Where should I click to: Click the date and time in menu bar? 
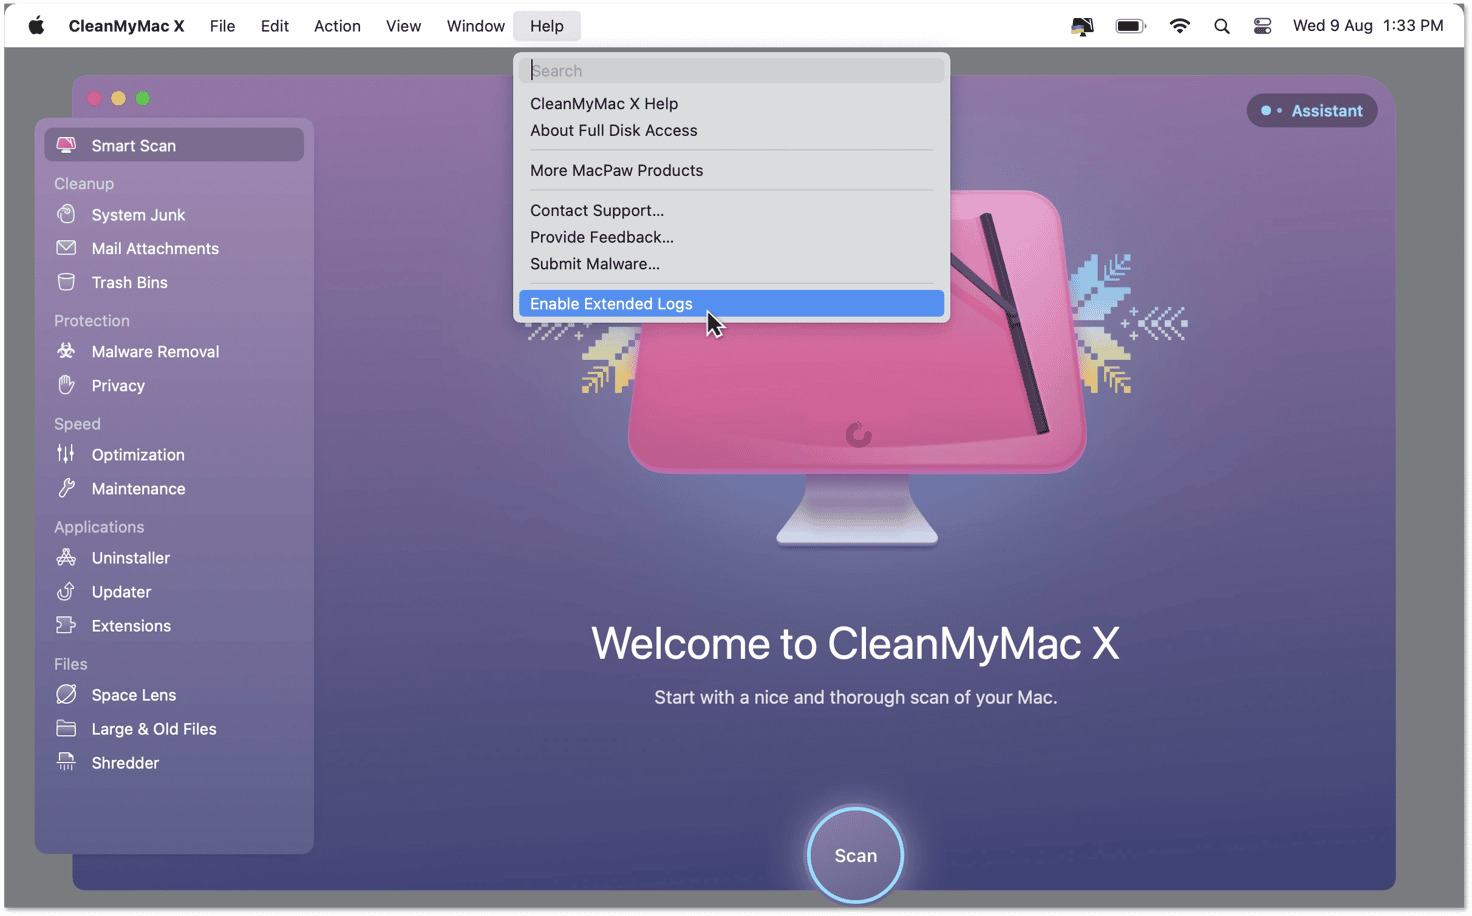1368,26
